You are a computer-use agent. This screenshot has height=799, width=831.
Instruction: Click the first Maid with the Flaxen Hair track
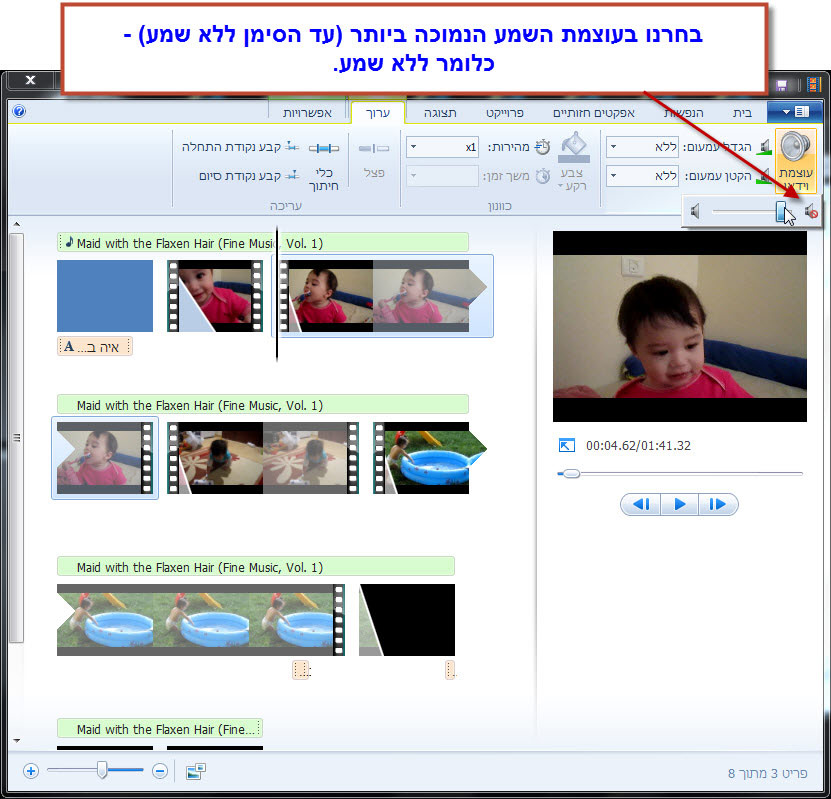[263, 243]
